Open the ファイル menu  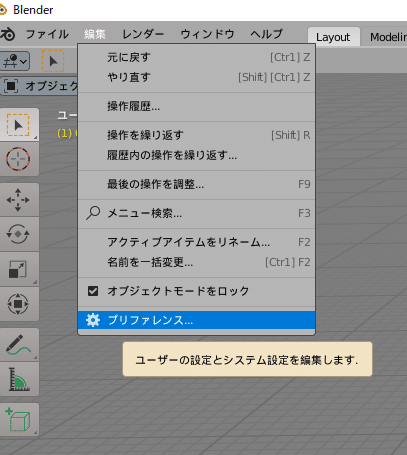tap(47, 34)
